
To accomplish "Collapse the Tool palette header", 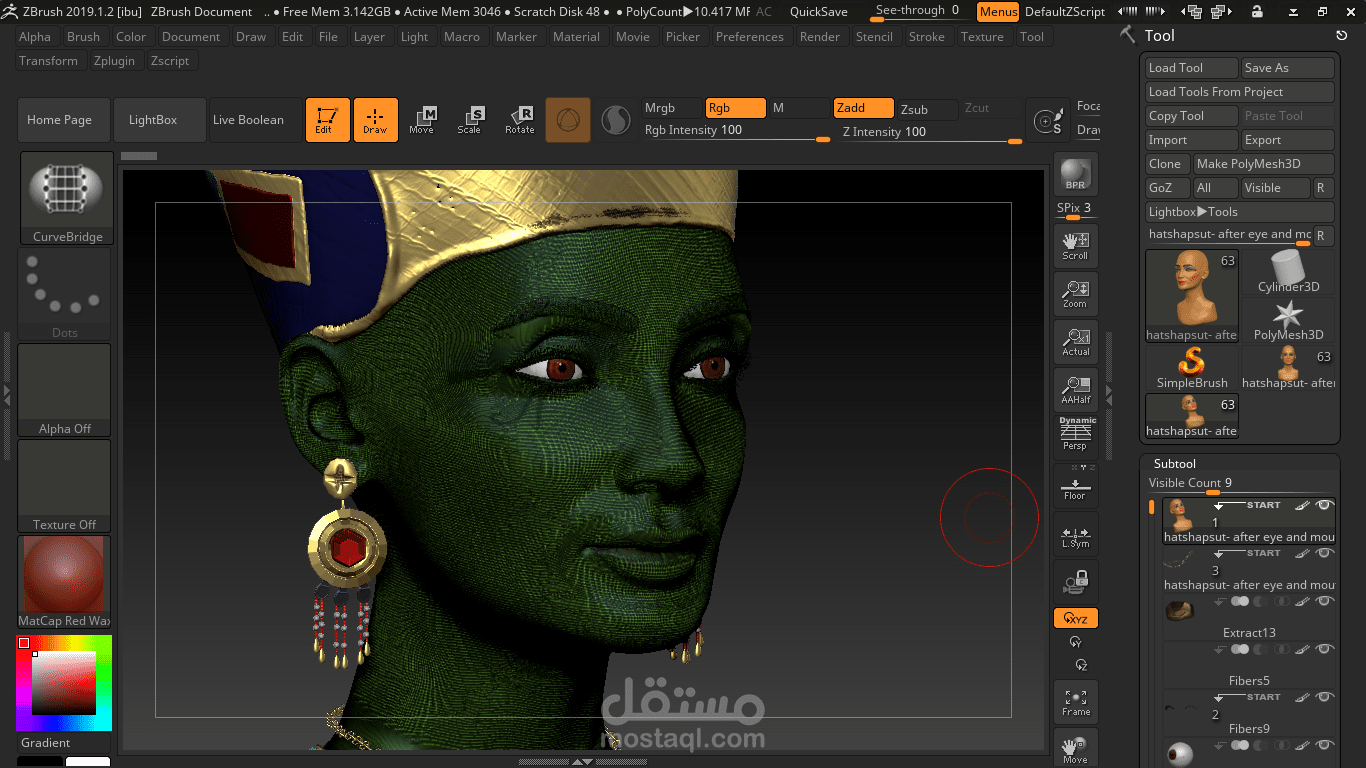I will click(1159, 35).
